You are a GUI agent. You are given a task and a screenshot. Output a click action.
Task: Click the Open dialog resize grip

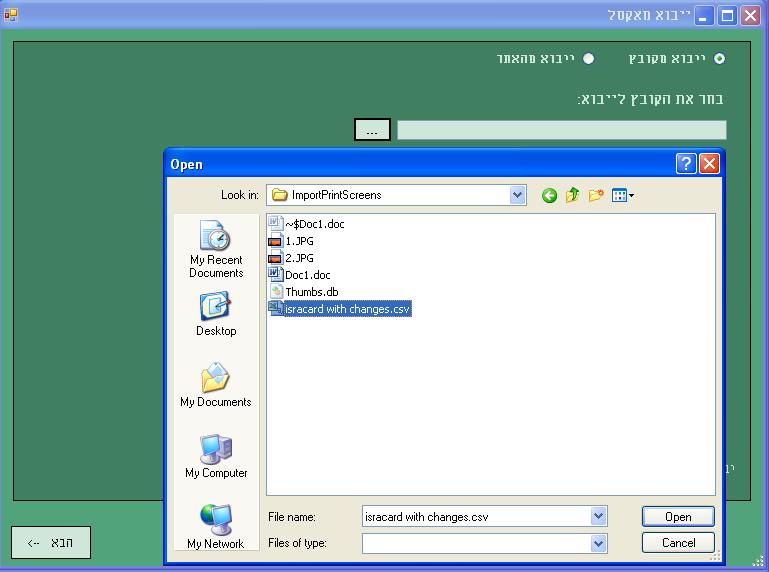click(x=715, y=555)
